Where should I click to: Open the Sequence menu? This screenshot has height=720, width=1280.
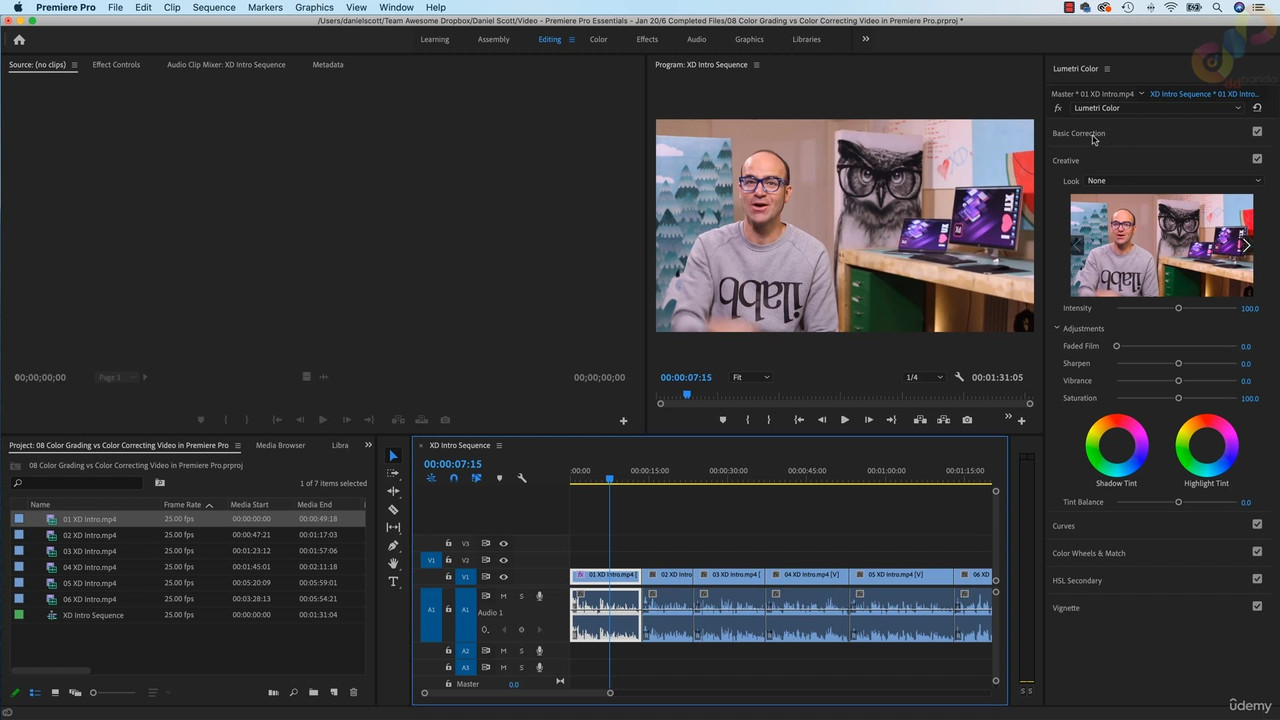tap(214, 7)
